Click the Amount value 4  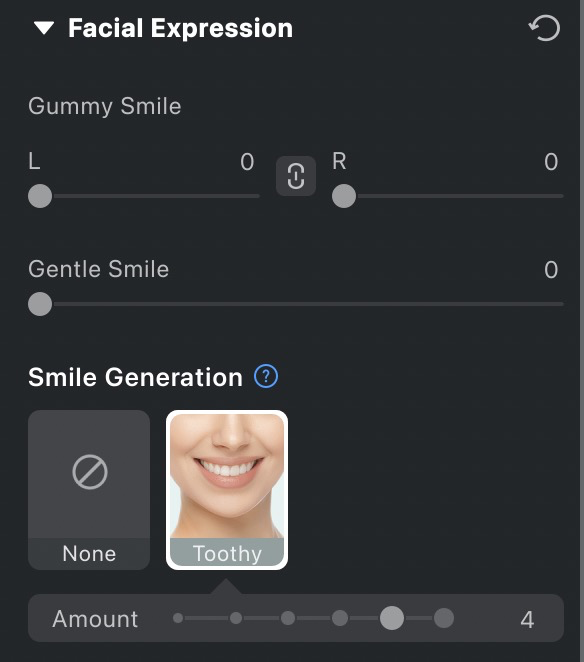coord(527,619)
